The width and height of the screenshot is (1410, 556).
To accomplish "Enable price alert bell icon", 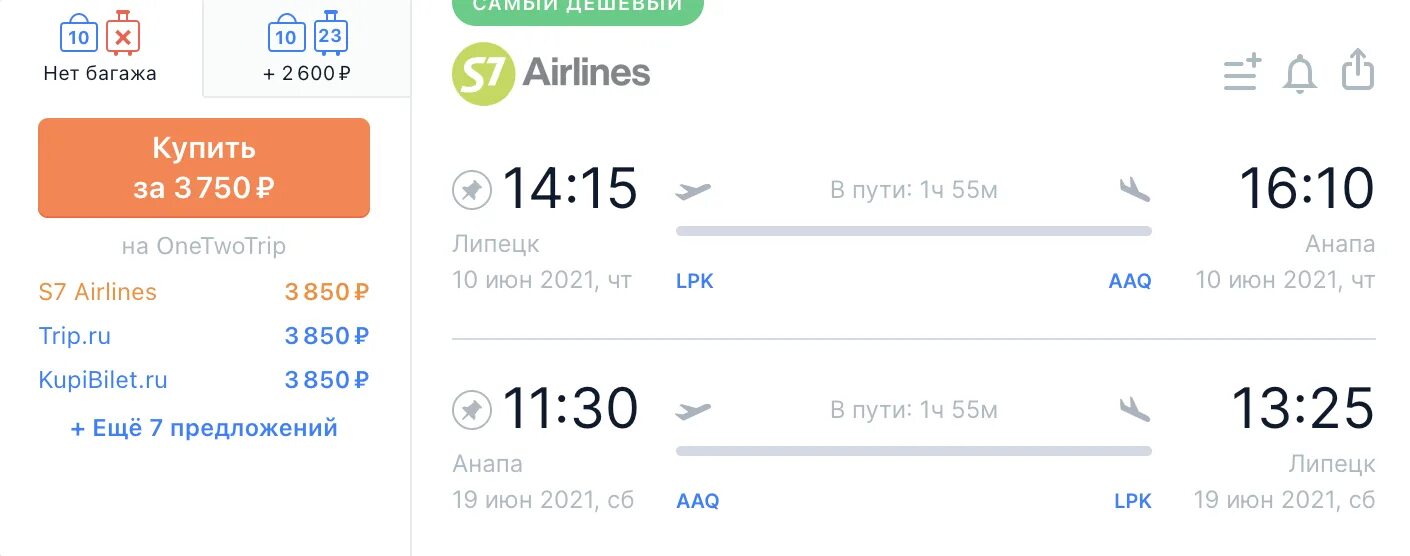I will [x=1300, y=75].
